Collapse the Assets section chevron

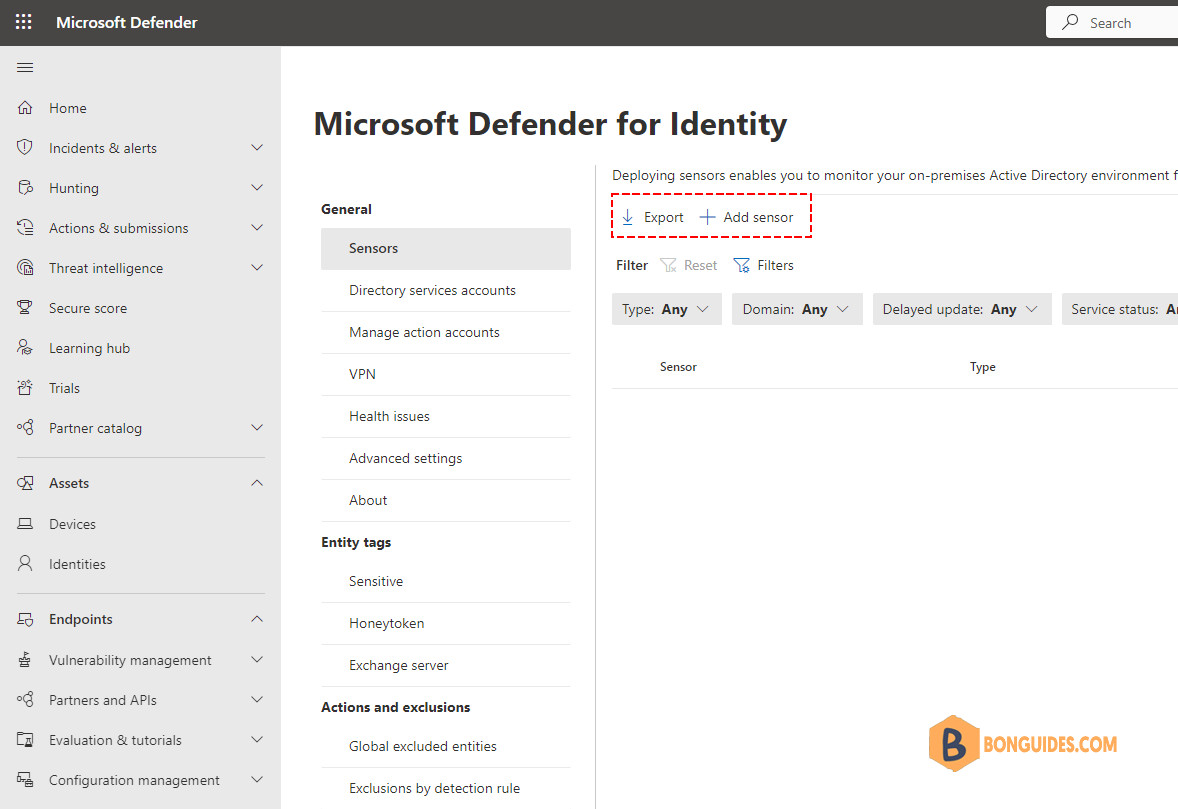(257, 482)
